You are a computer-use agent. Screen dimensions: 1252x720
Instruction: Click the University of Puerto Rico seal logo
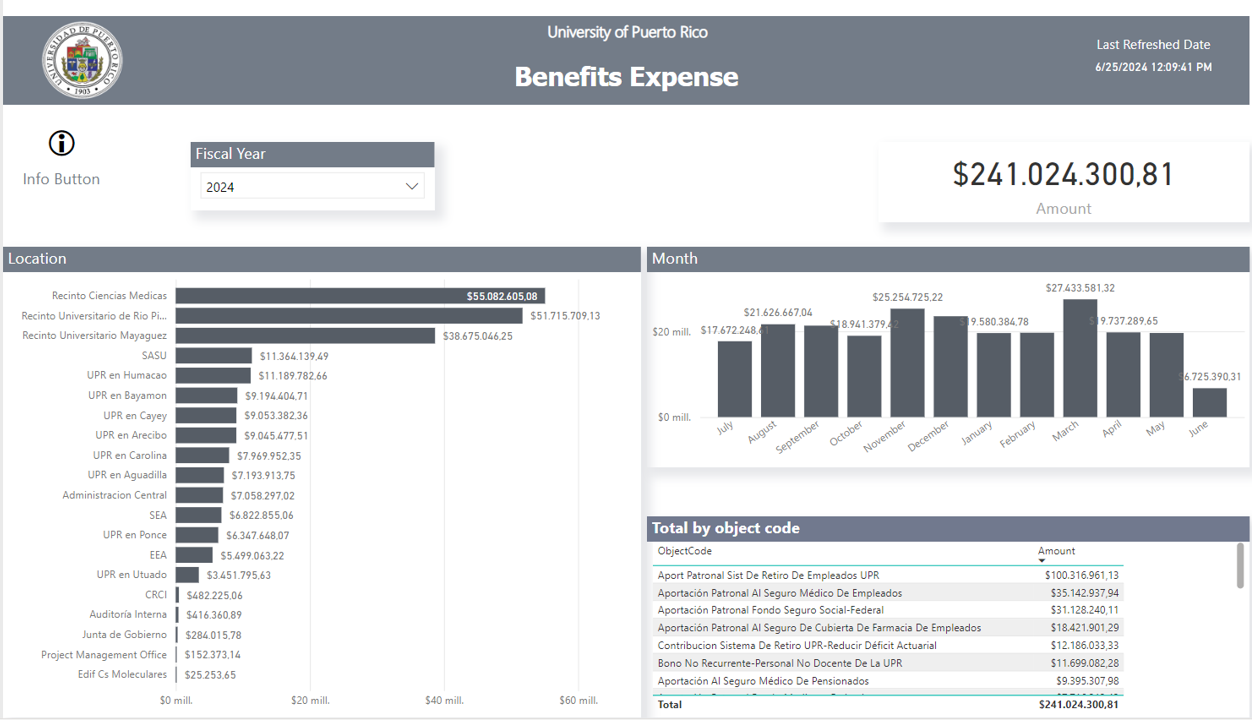point(82,61)
